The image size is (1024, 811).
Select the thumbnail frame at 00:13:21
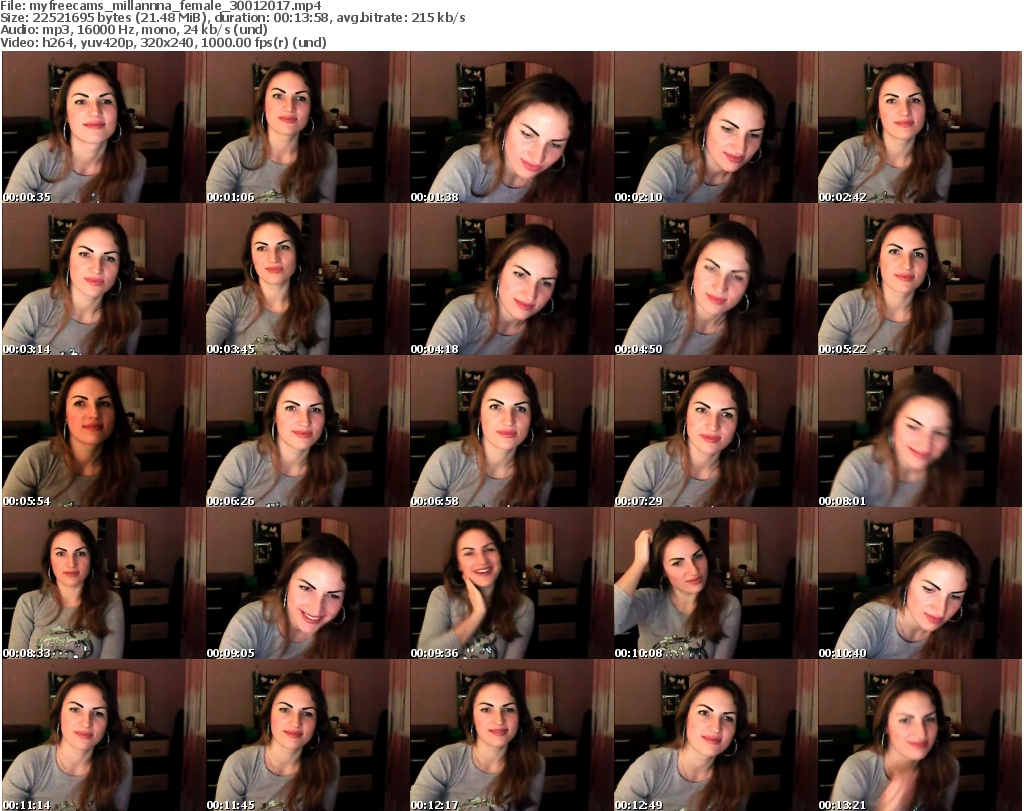click(x=920, y=735)
